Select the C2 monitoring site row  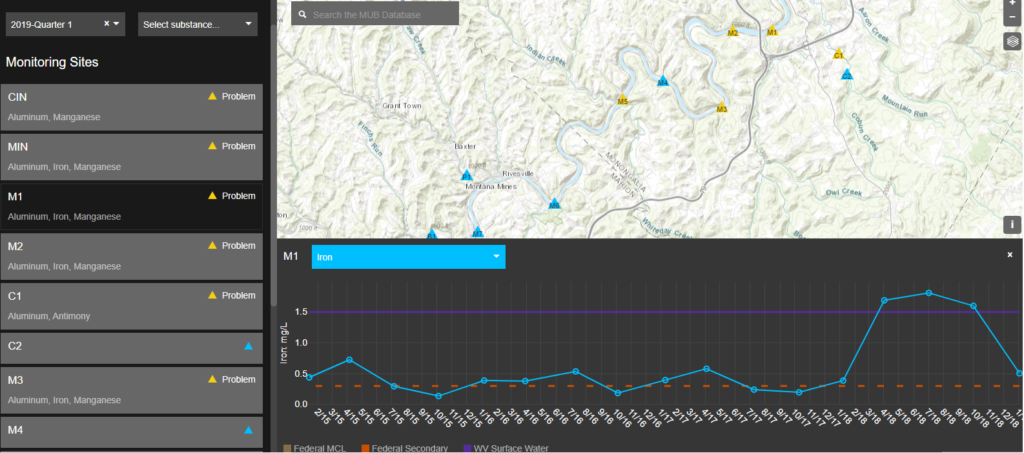[131, 348]
